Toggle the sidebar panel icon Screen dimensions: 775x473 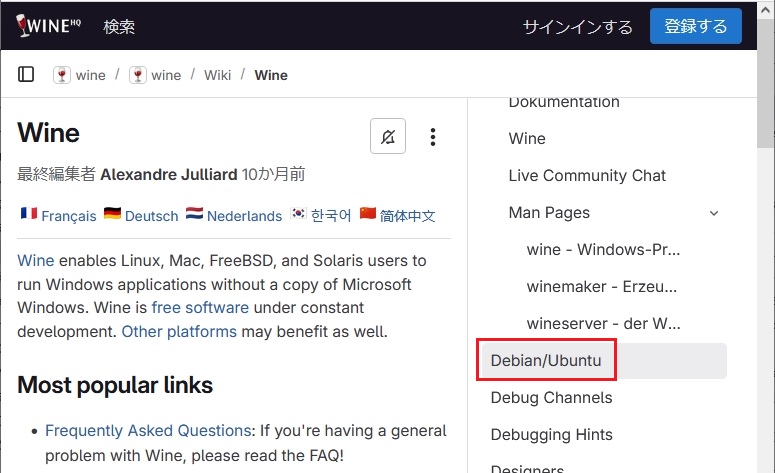pos(27,75)
